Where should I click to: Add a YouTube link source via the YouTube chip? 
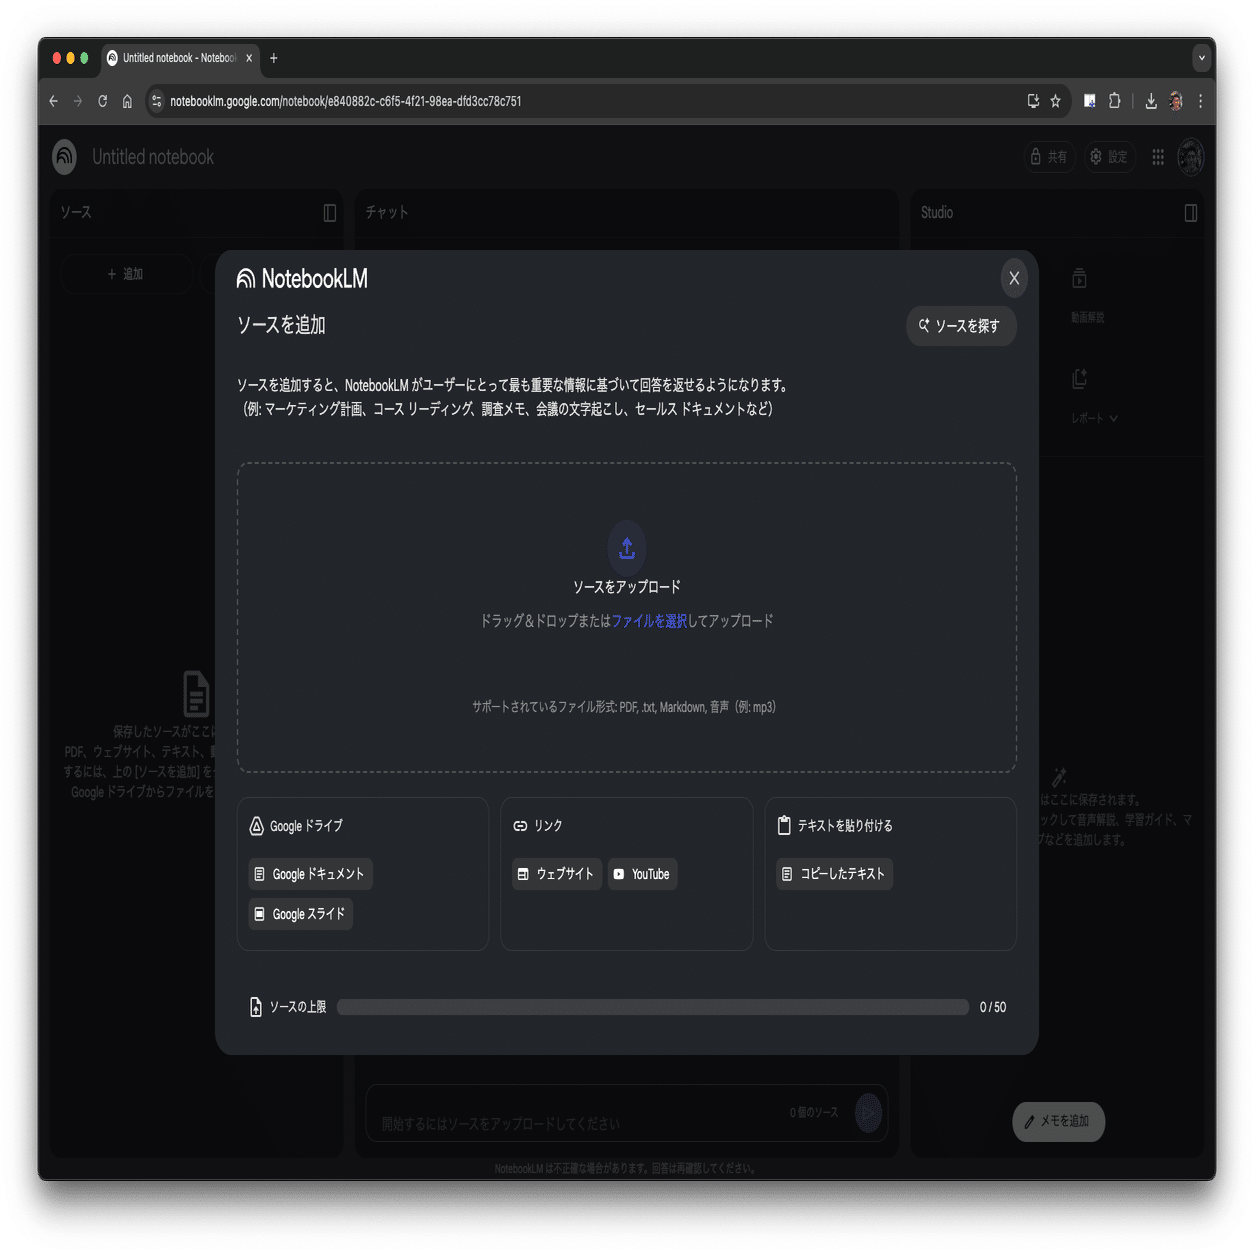tap(642, 873)
